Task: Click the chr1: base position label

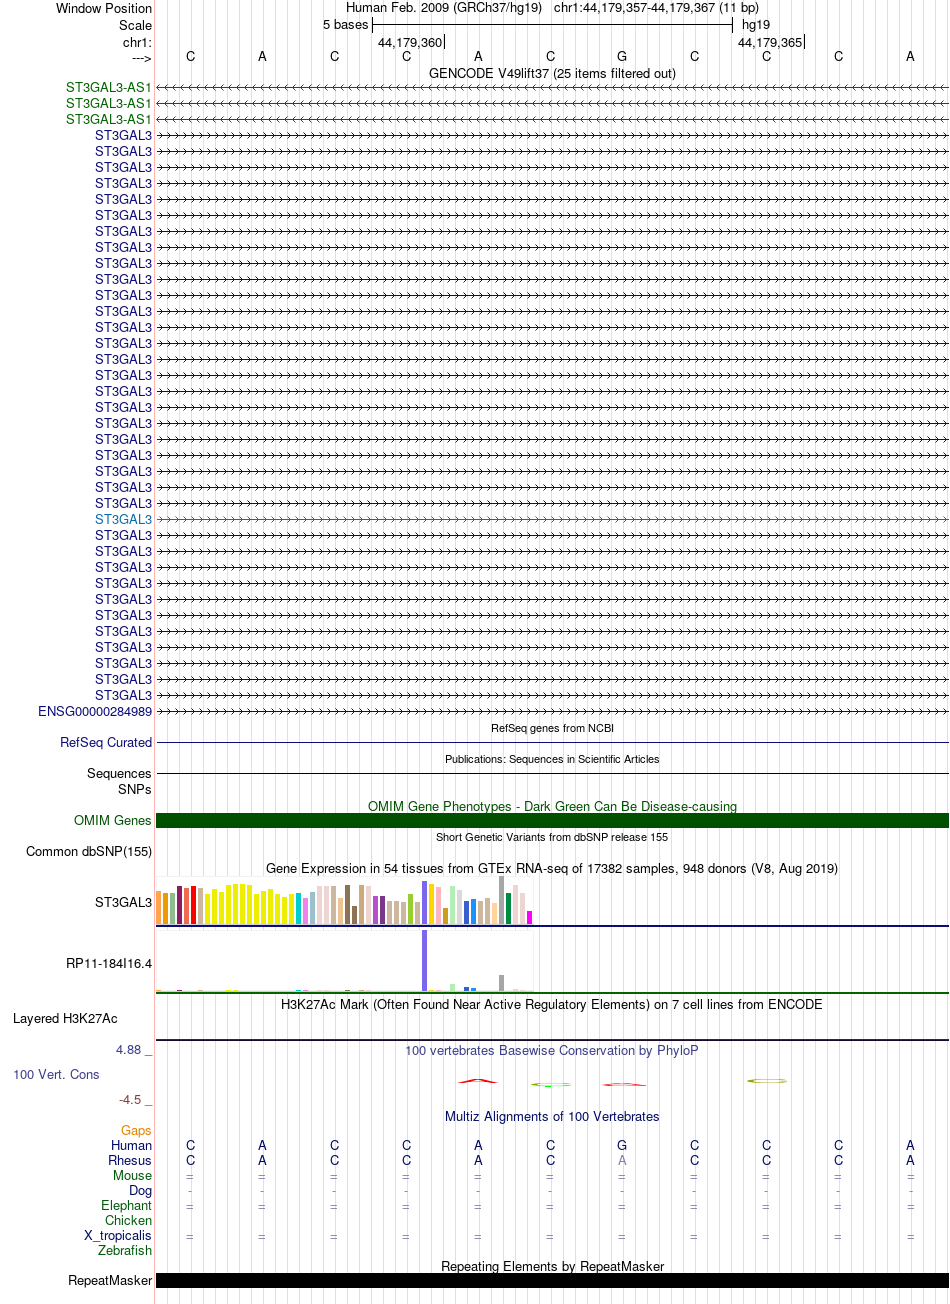Action: click(137, 42)
